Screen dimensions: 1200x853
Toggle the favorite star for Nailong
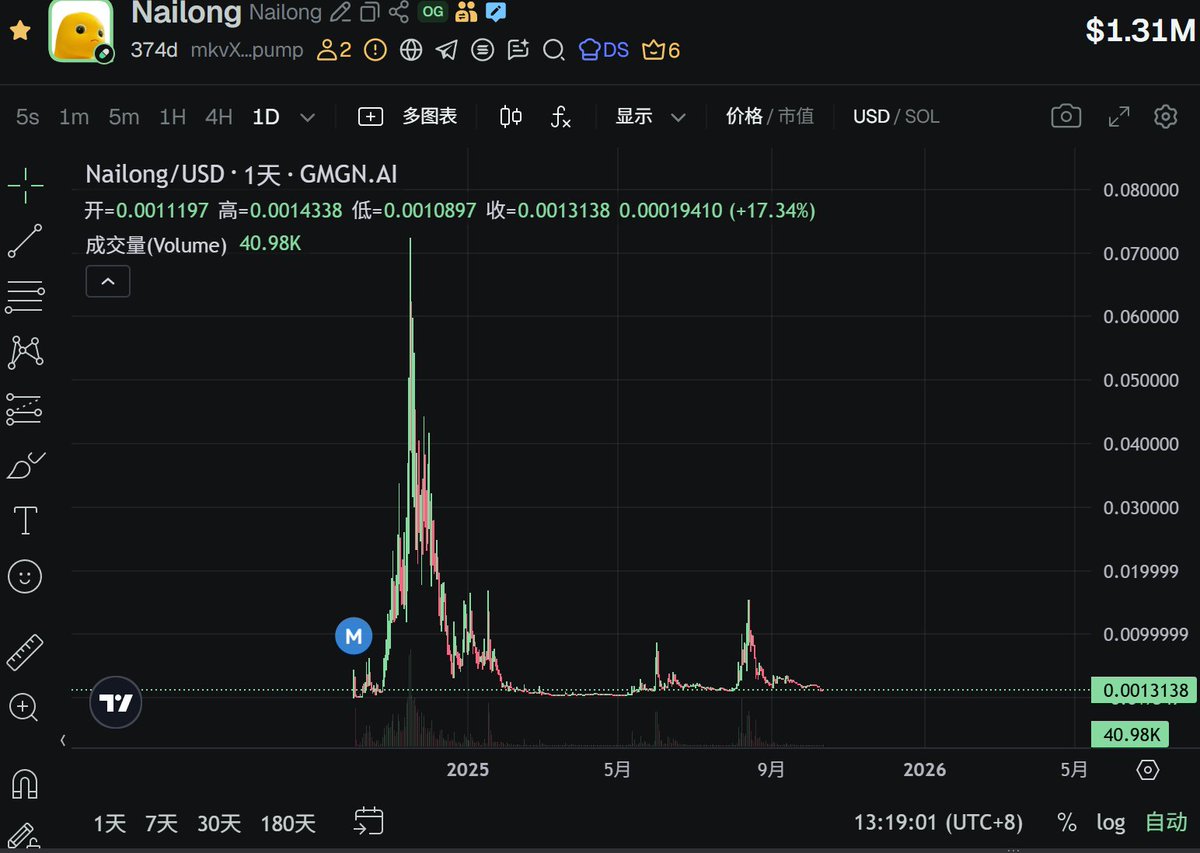(20, 30)
